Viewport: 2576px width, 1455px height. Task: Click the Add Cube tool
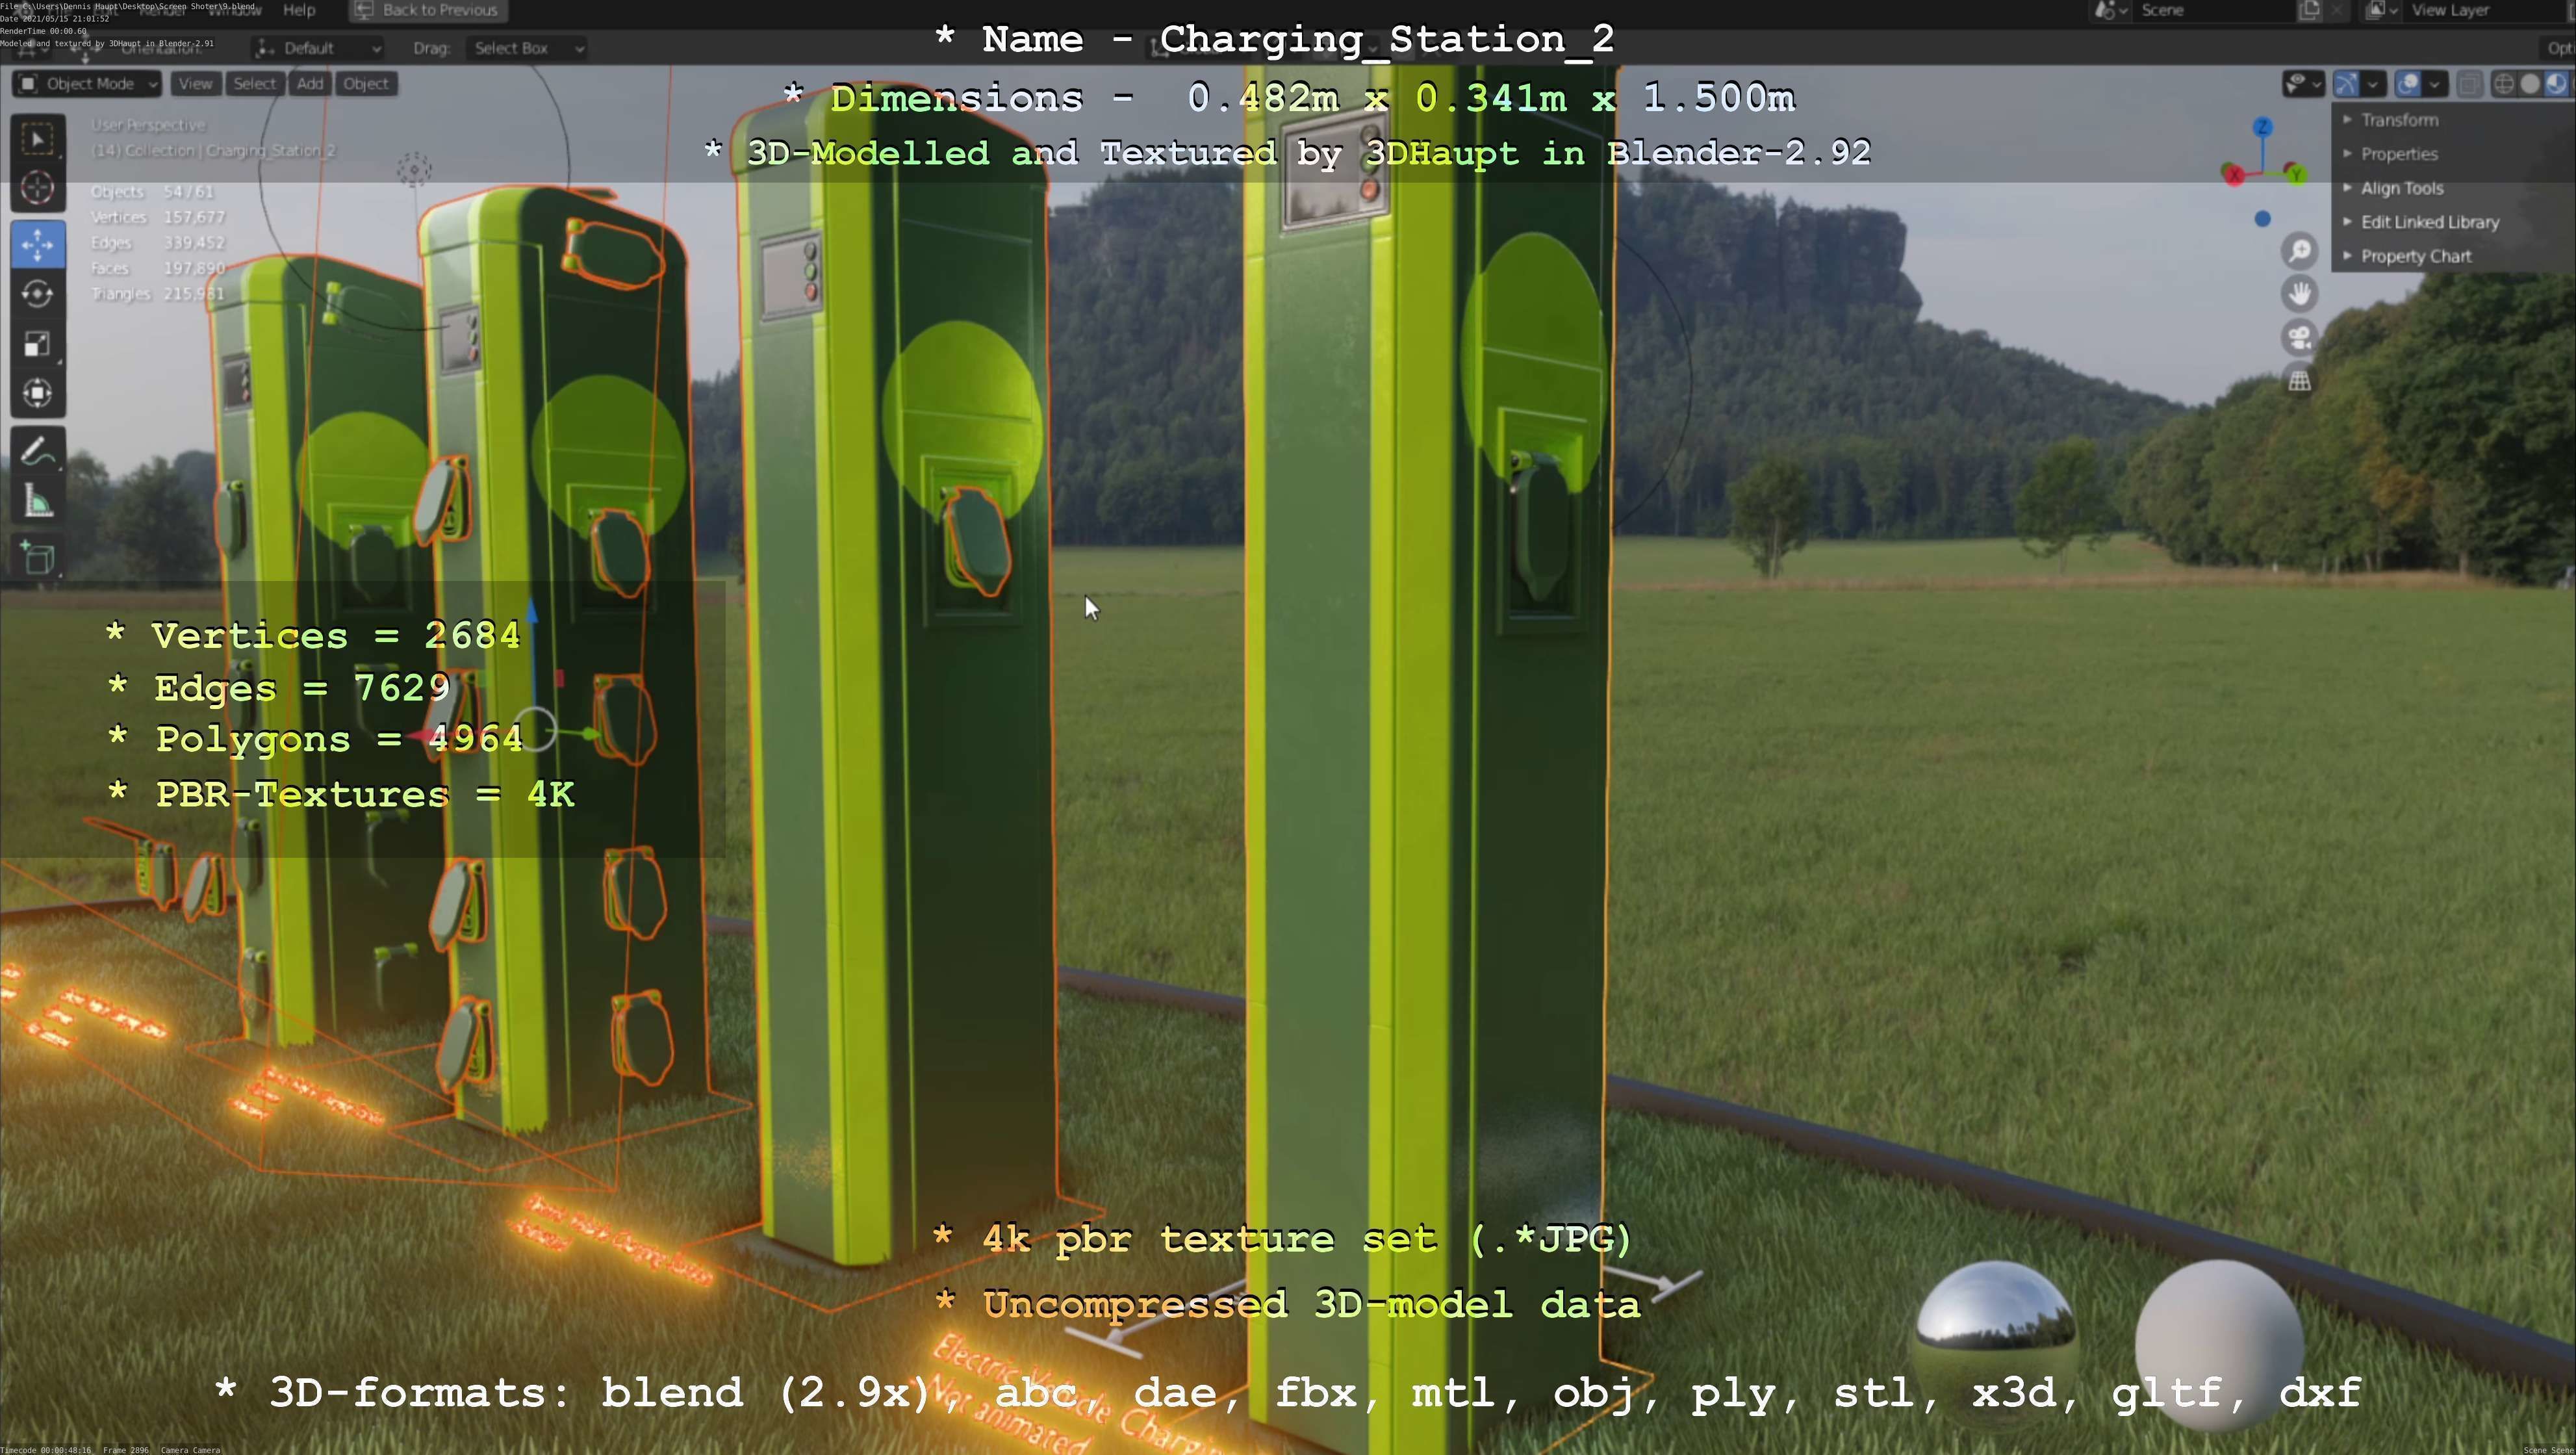point(38,558)
